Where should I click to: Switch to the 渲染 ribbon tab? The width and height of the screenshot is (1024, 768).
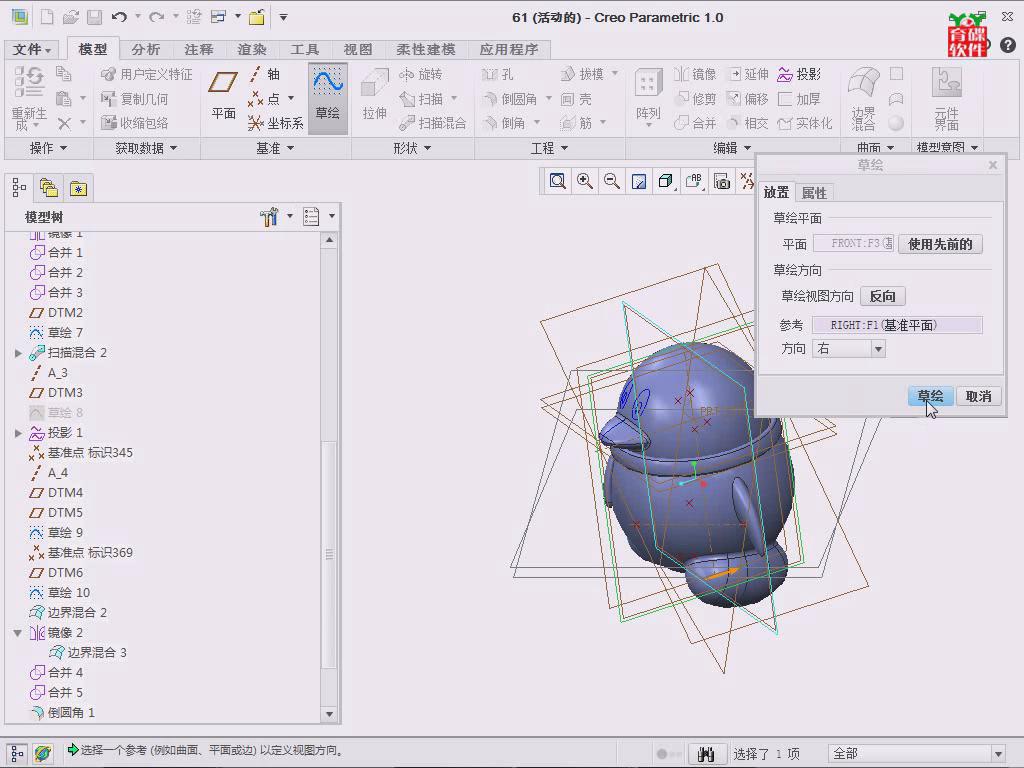point(252,49)
